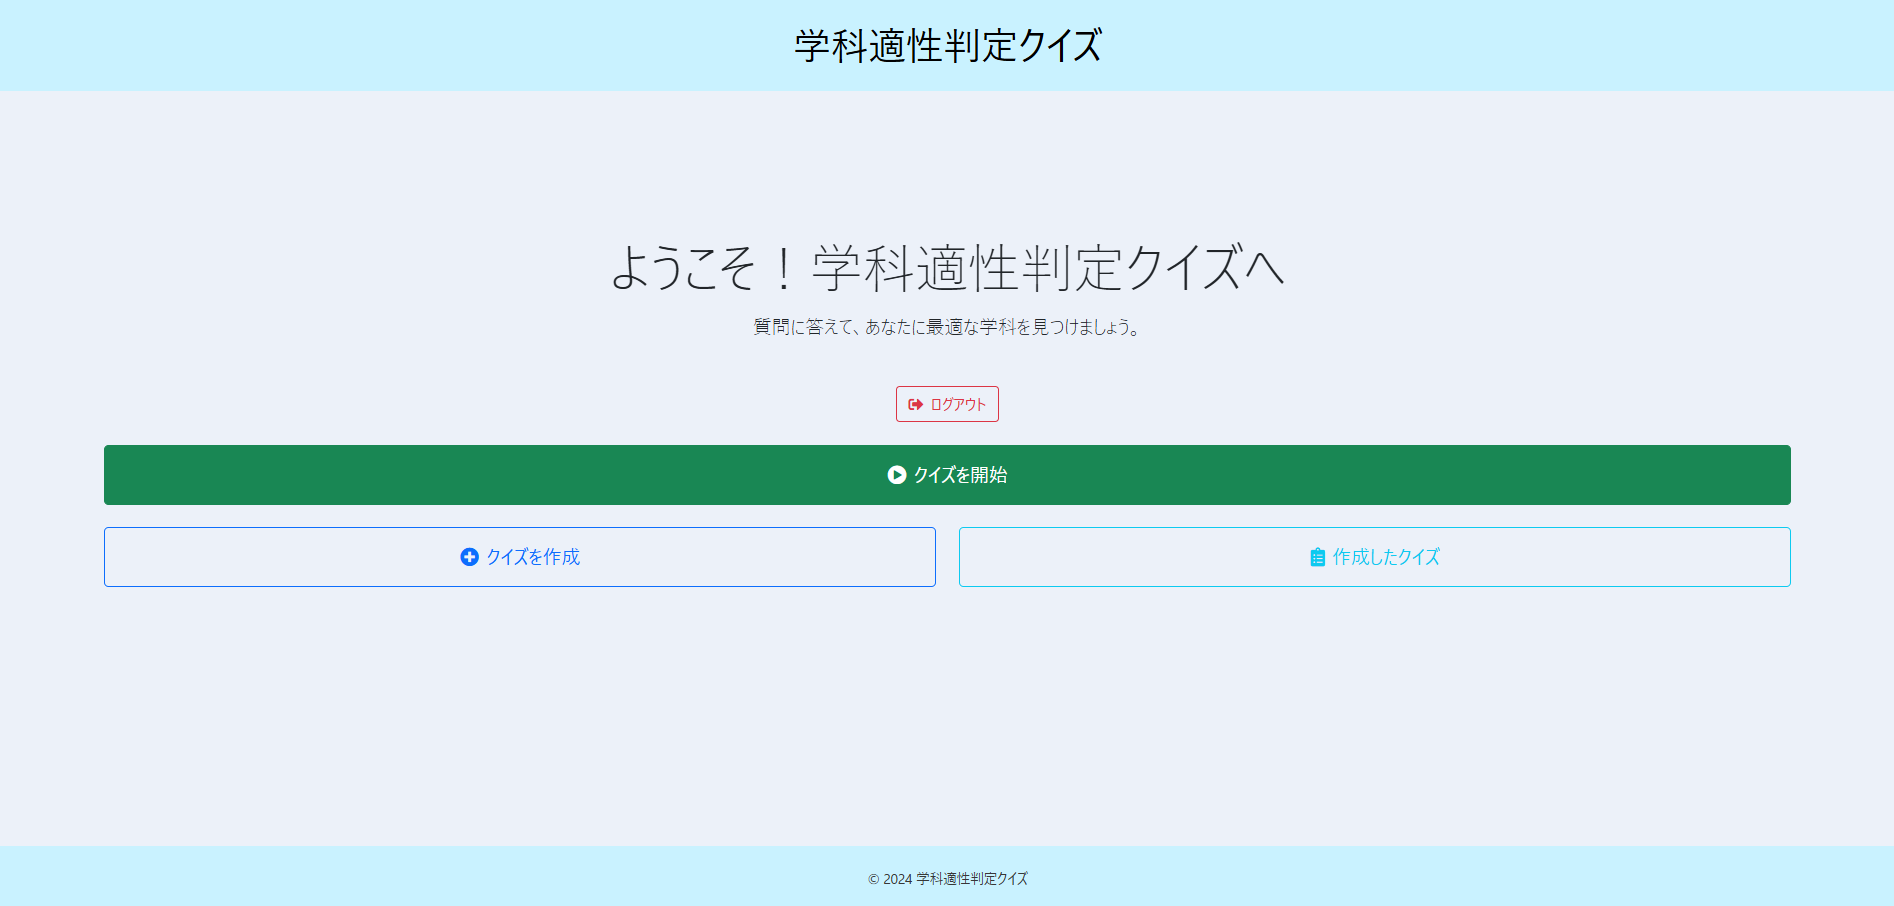Select the blue plus circle icon
1894x906 pixels.
pos(470,557)
